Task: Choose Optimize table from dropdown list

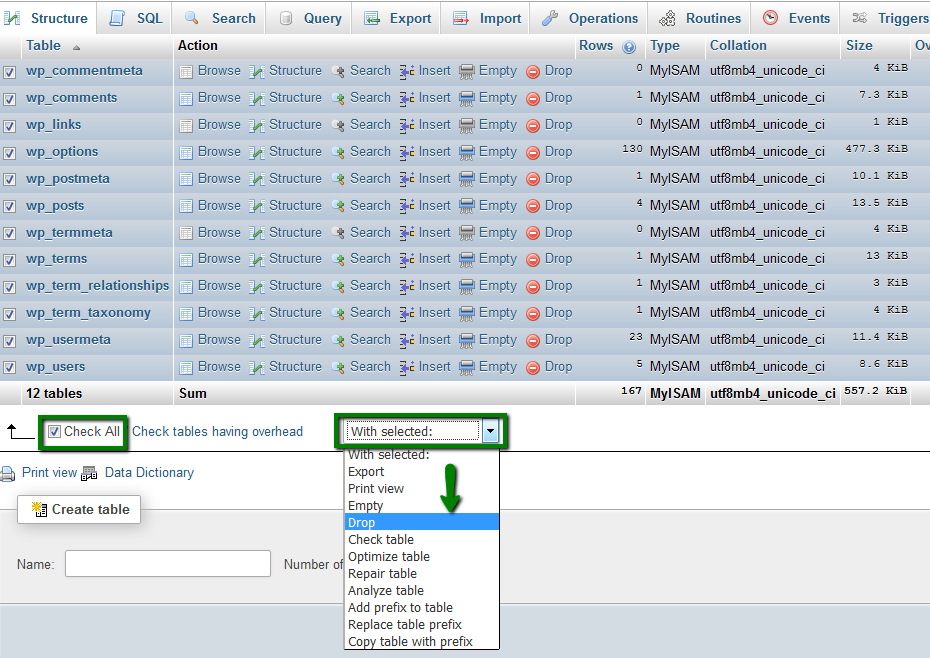Action: tap(422, 557)
